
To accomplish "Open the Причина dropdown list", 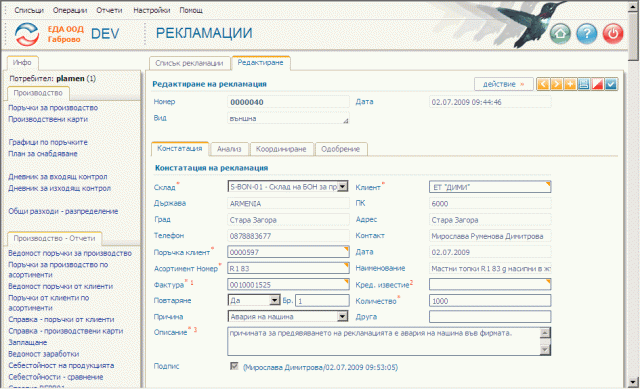I will point(343,316).
